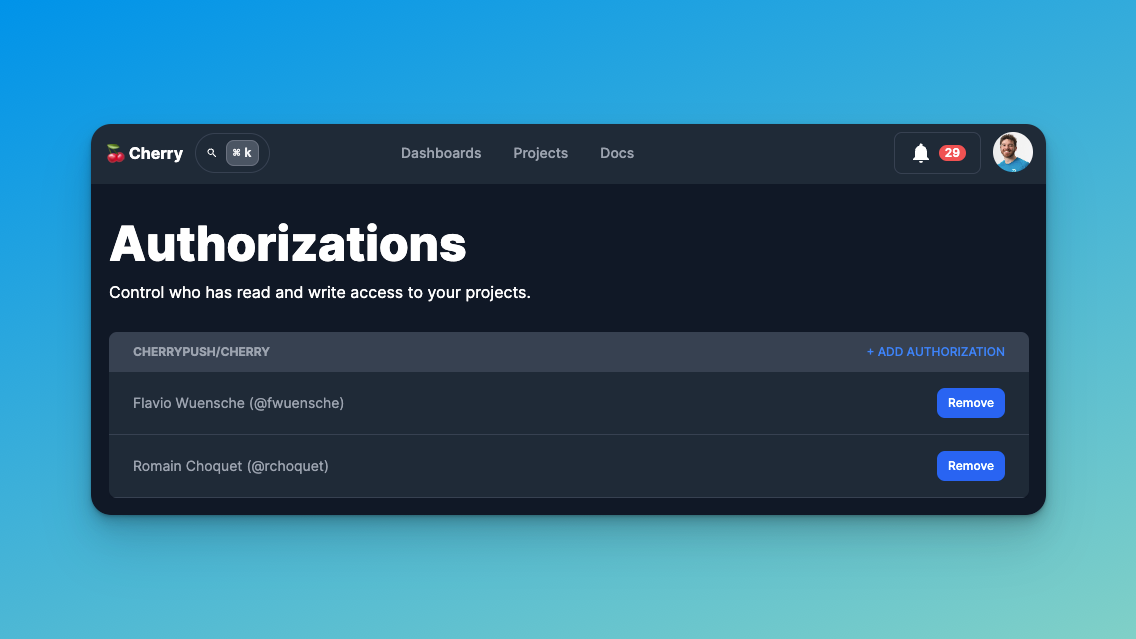Switch to the Projects section
The image size is (1136, 639).
tap(540, 153)
